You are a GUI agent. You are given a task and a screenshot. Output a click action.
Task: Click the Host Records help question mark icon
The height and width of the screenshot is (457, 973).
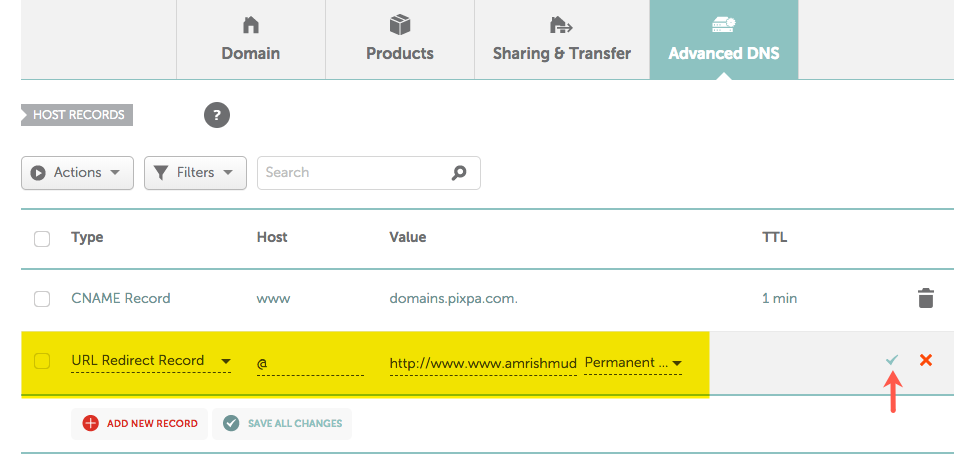pos(217,115)
